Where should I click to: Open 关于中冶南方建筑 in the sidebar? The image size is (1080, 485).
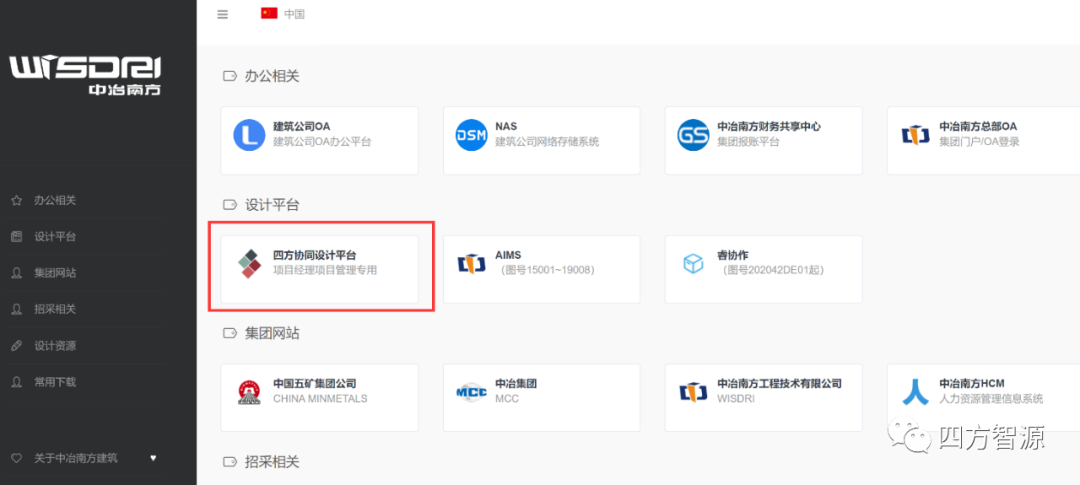76,458
